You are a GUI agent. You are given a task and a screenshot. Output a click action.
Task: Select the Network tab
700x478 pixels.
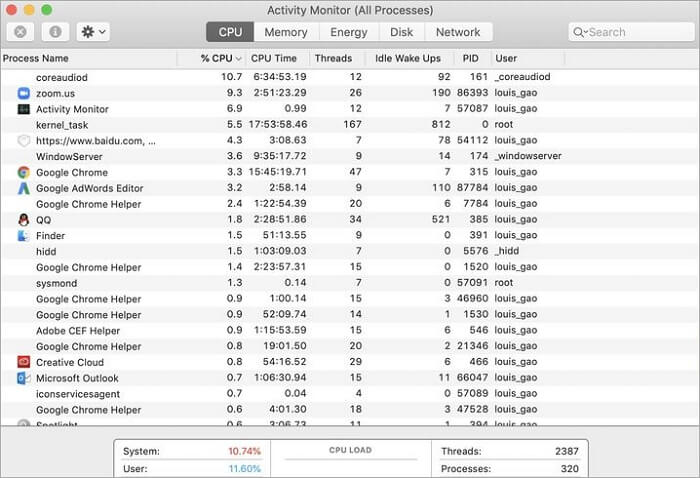coord(458,32)
